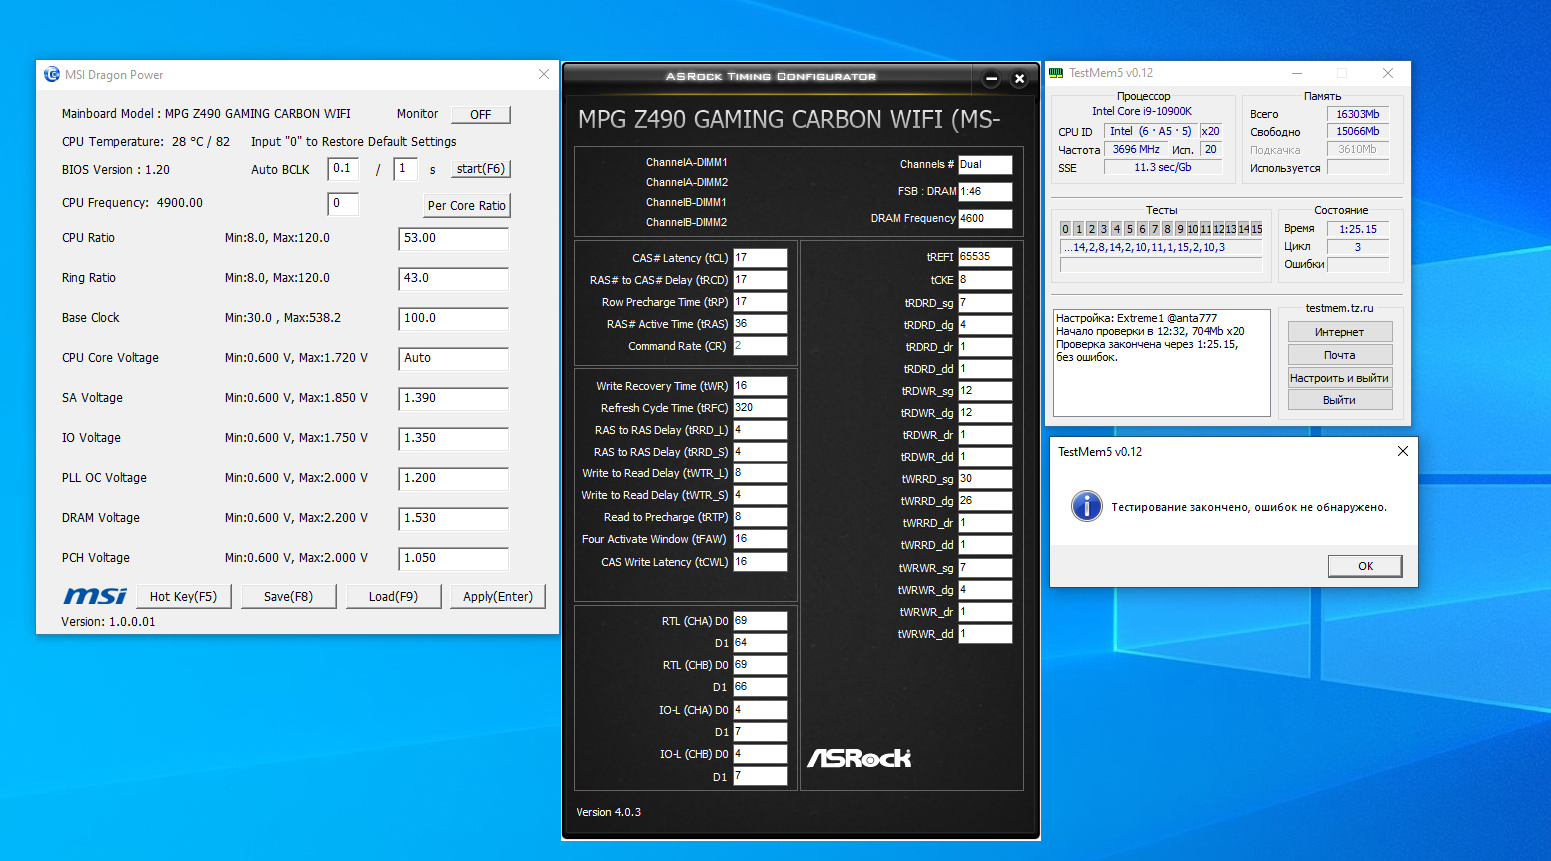Click the tRDWR_sg value field
This screenshot has height=861, width=1551.
985,391
